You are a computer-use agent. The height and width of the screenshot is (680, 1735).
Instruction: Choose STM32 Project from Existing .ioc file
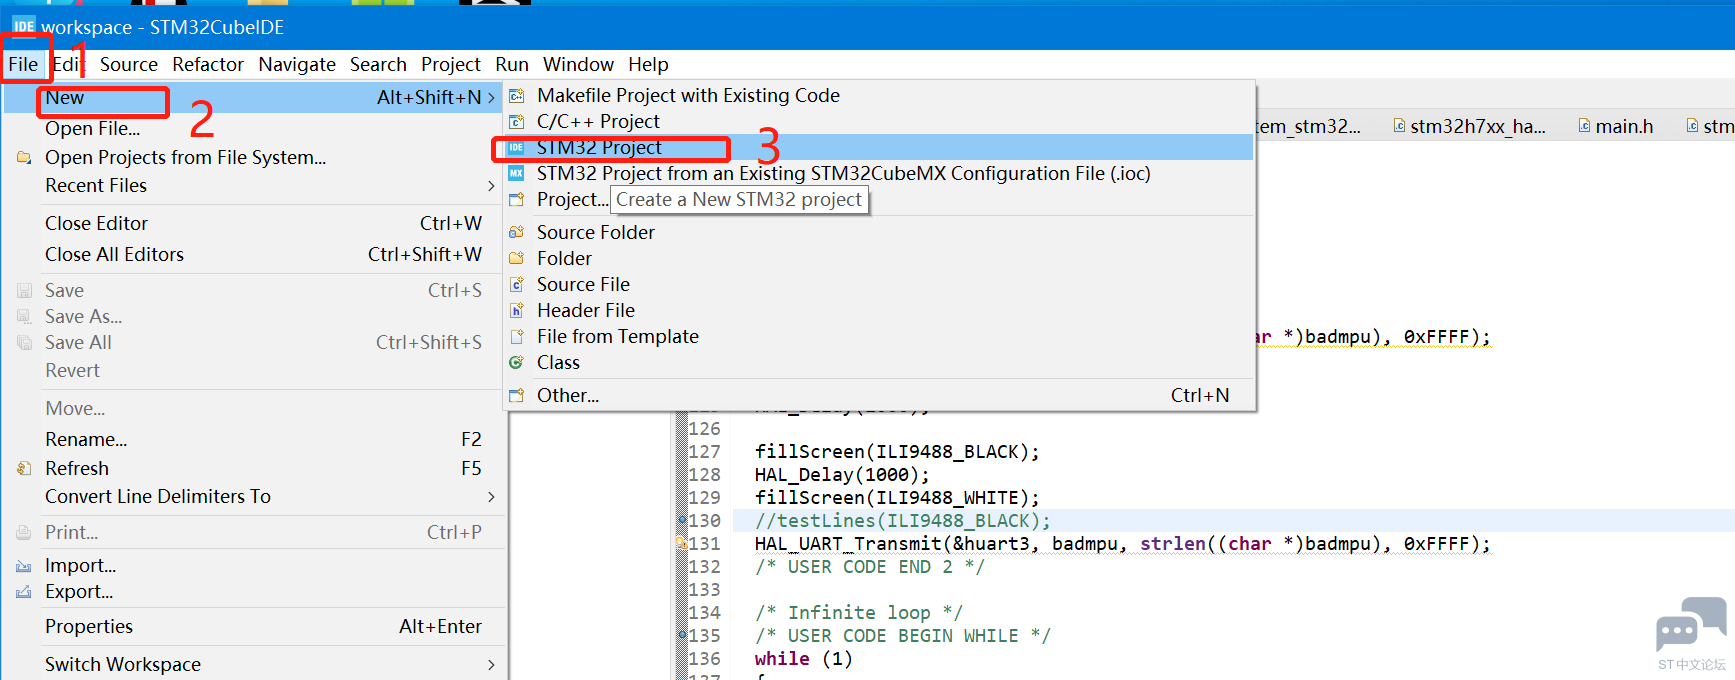pos(879,174)
